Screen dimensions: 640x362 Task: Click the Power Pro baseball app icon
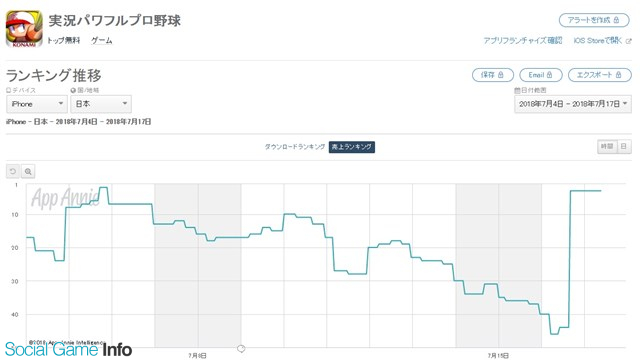[24, 29]
